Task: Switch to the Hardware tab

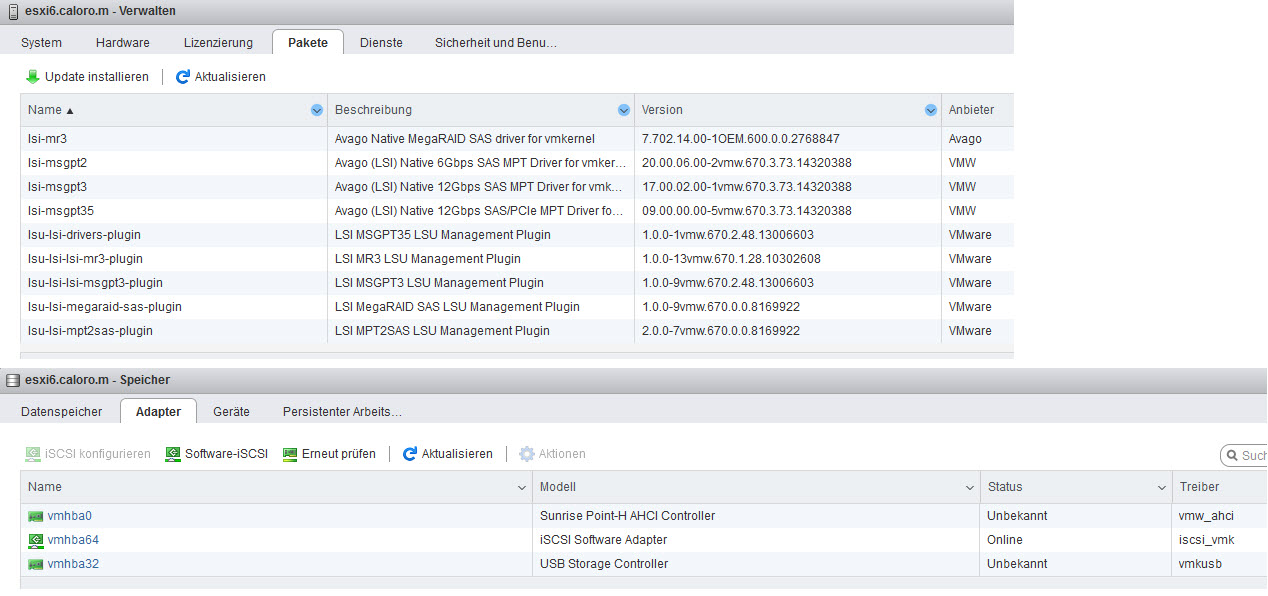Action: point(123,43)
